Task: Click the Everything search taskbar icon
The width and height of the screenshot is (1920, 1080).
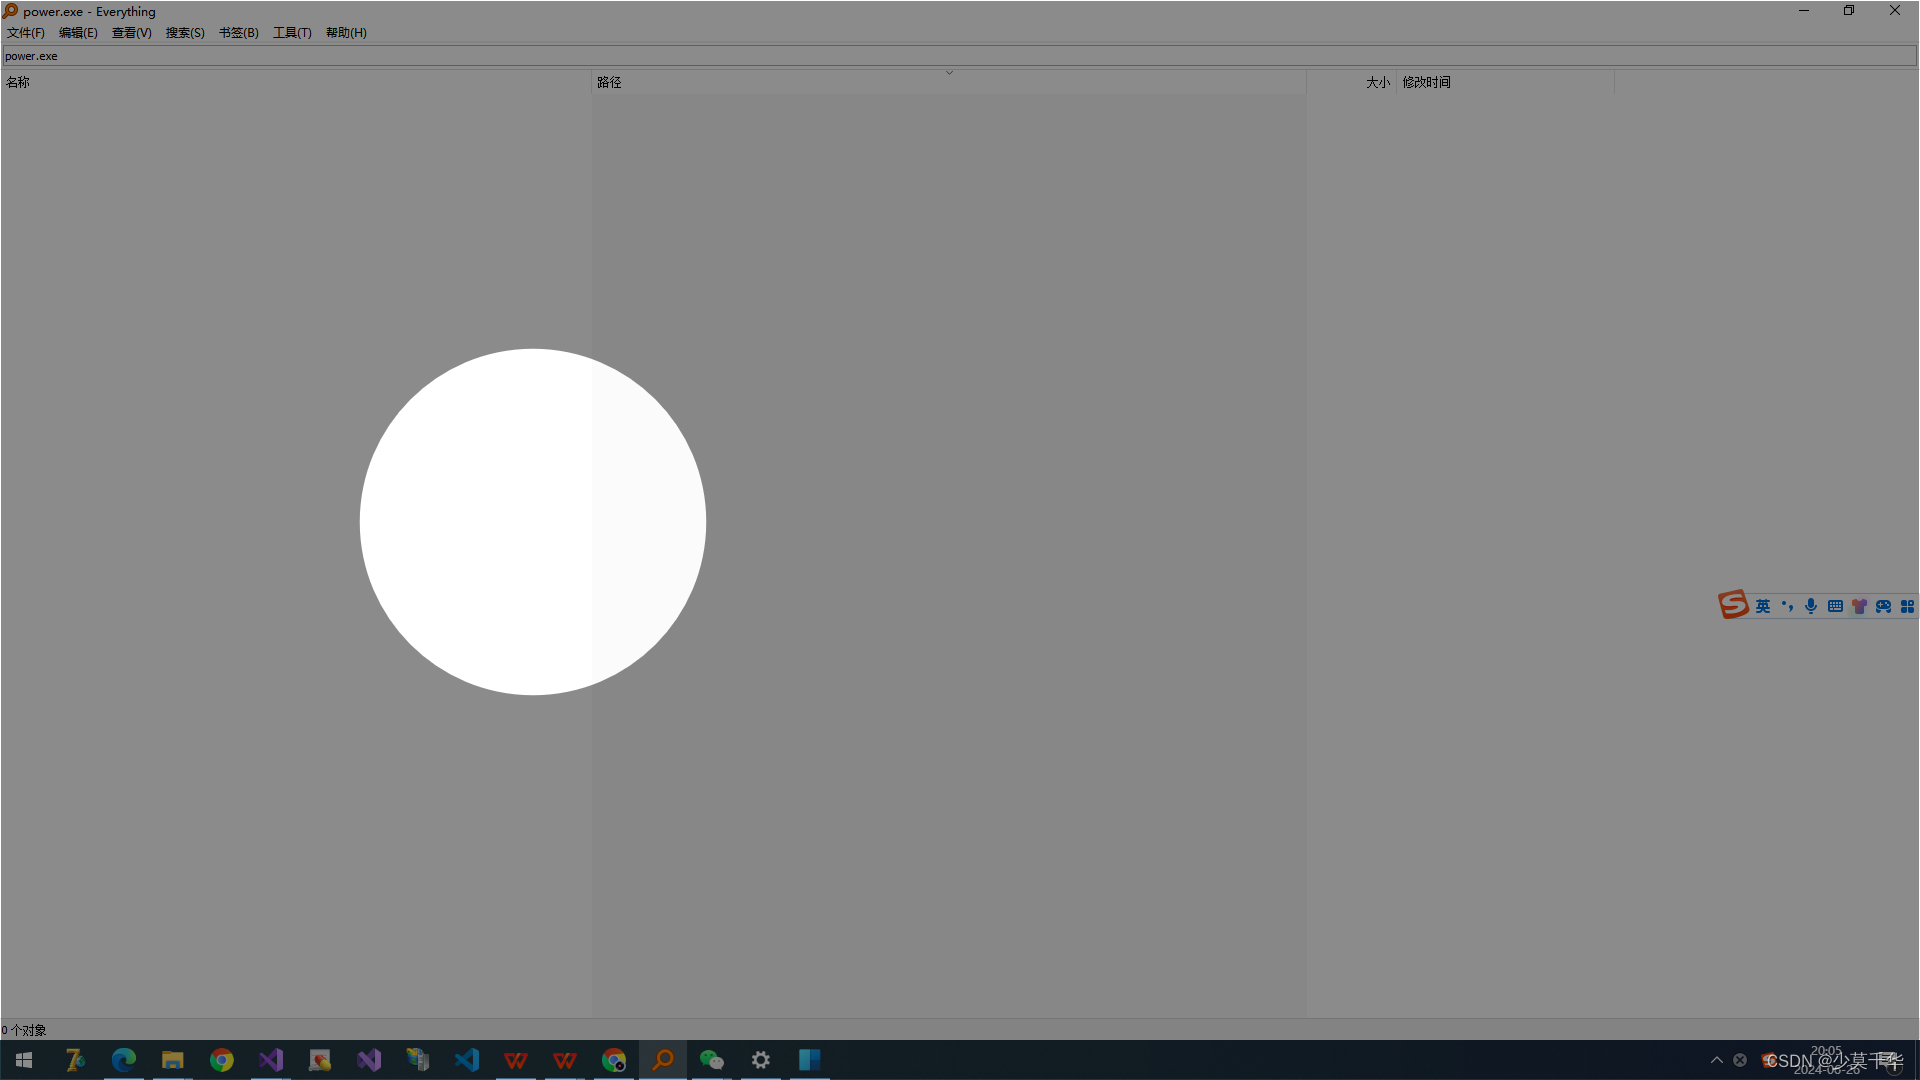Action: tap(663, 1060)
